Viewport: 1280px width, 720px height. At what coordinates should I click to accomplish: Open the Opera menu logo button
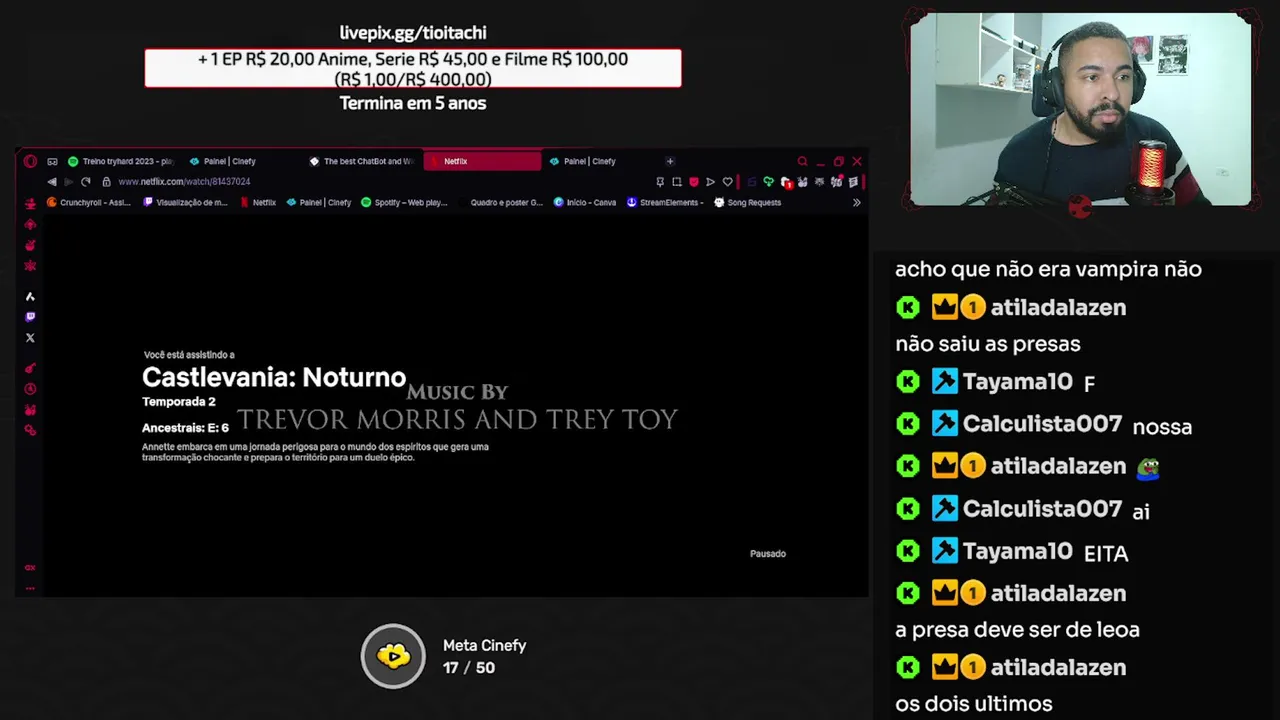[30, 161]
